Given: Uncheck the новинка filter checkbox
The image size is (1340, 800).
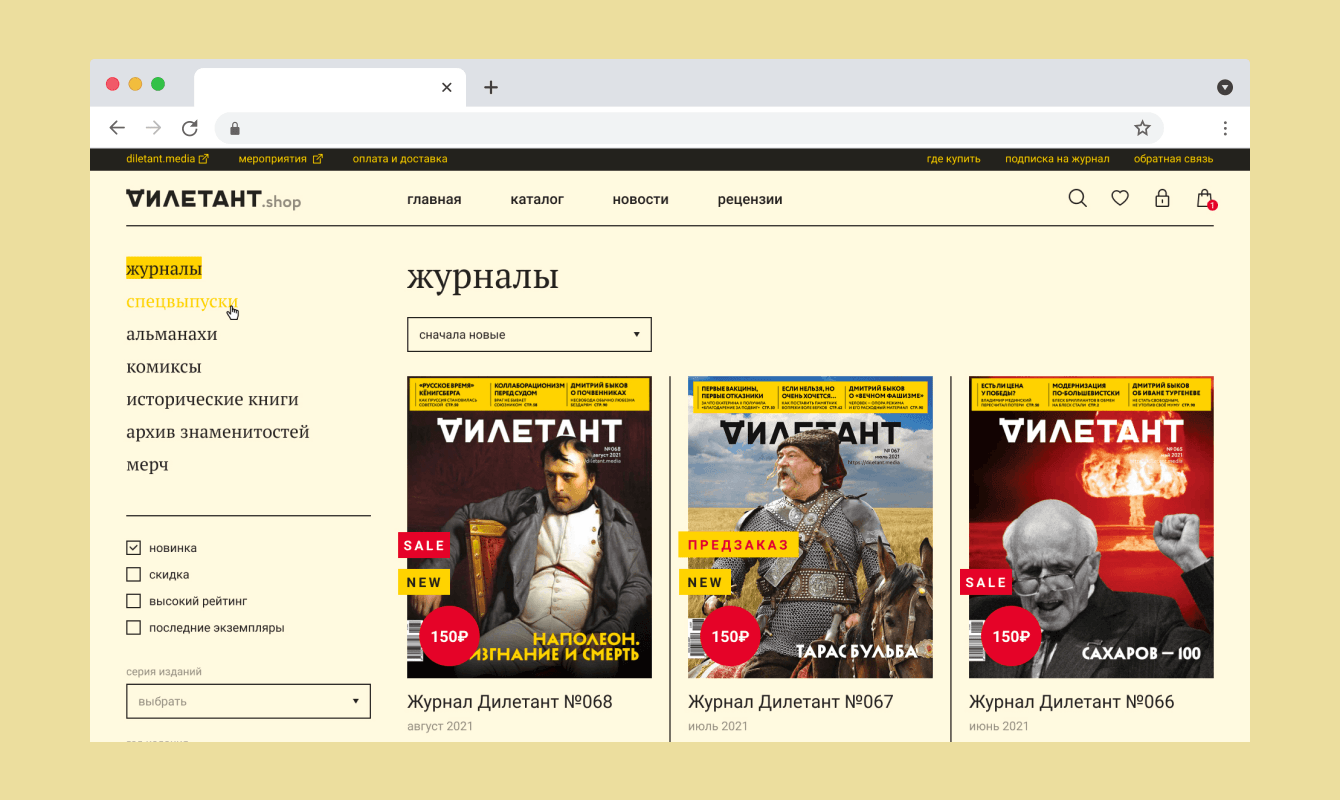Looking at the screenshot, I should 133,548.
